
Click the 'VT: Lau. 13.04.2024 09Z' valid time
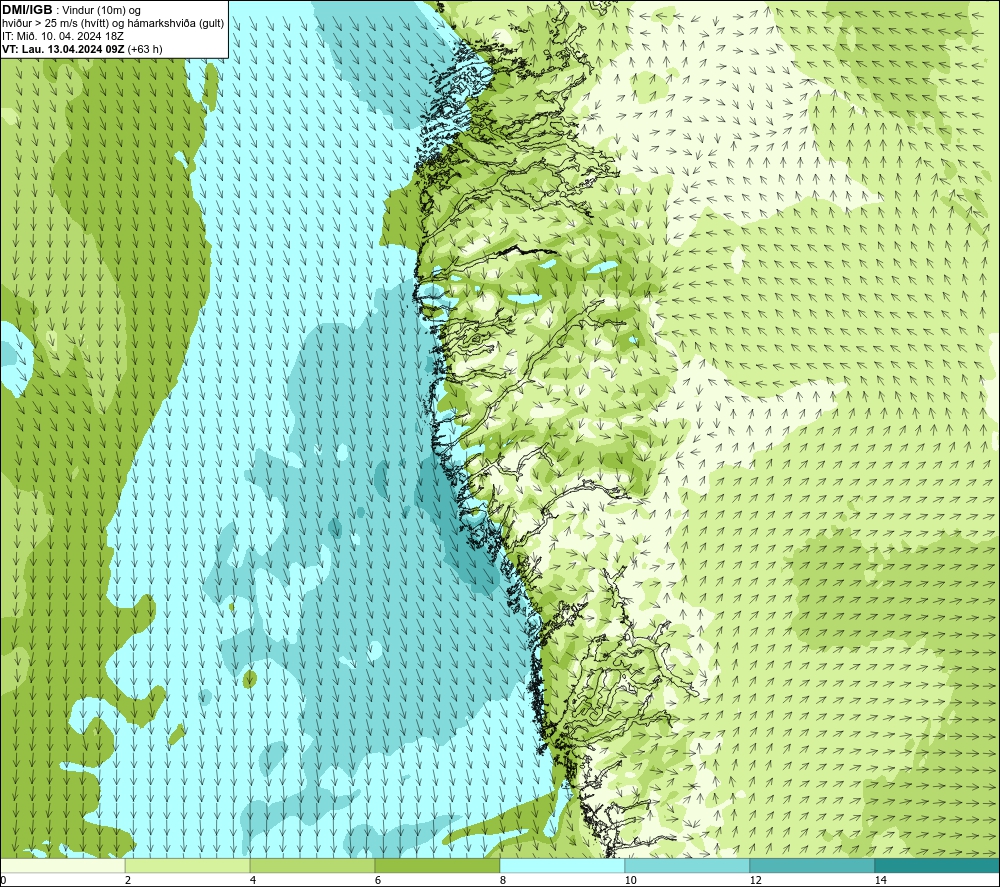point(64,49)
